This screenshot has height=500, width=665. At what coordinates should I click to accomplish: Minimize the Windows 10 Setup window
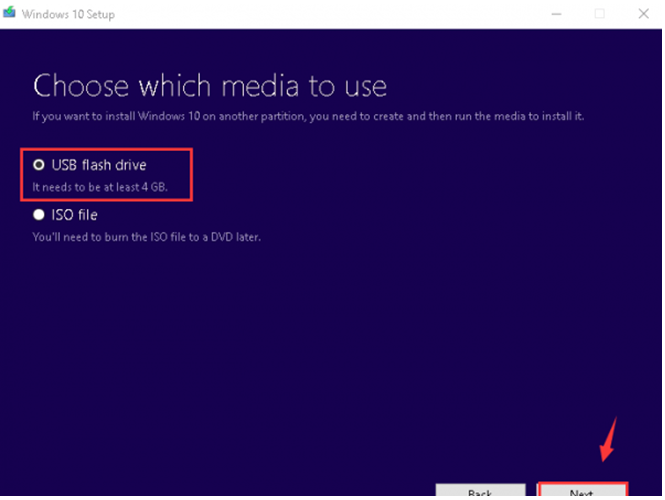(556, 14)
